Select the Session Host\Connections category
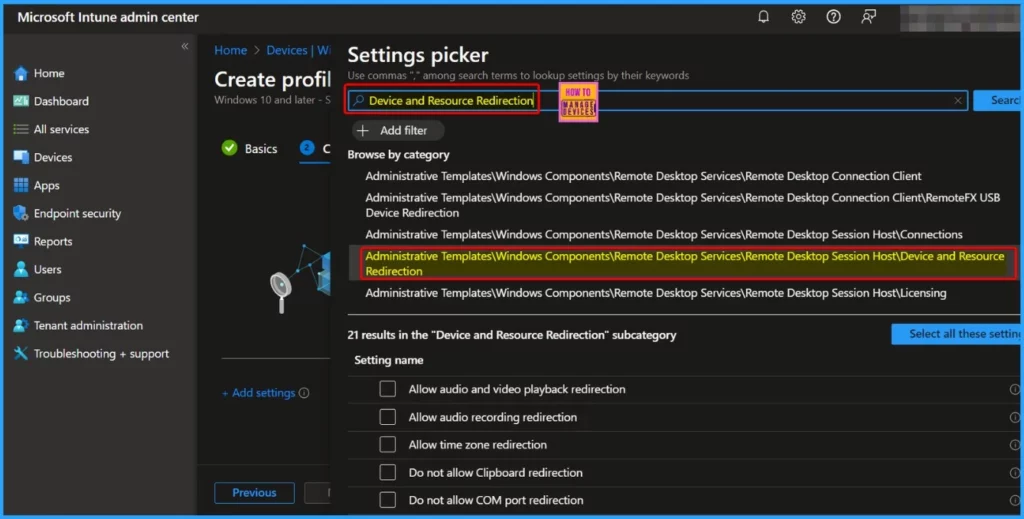This screenshot has width=1024, height=519. coord(664,234)
